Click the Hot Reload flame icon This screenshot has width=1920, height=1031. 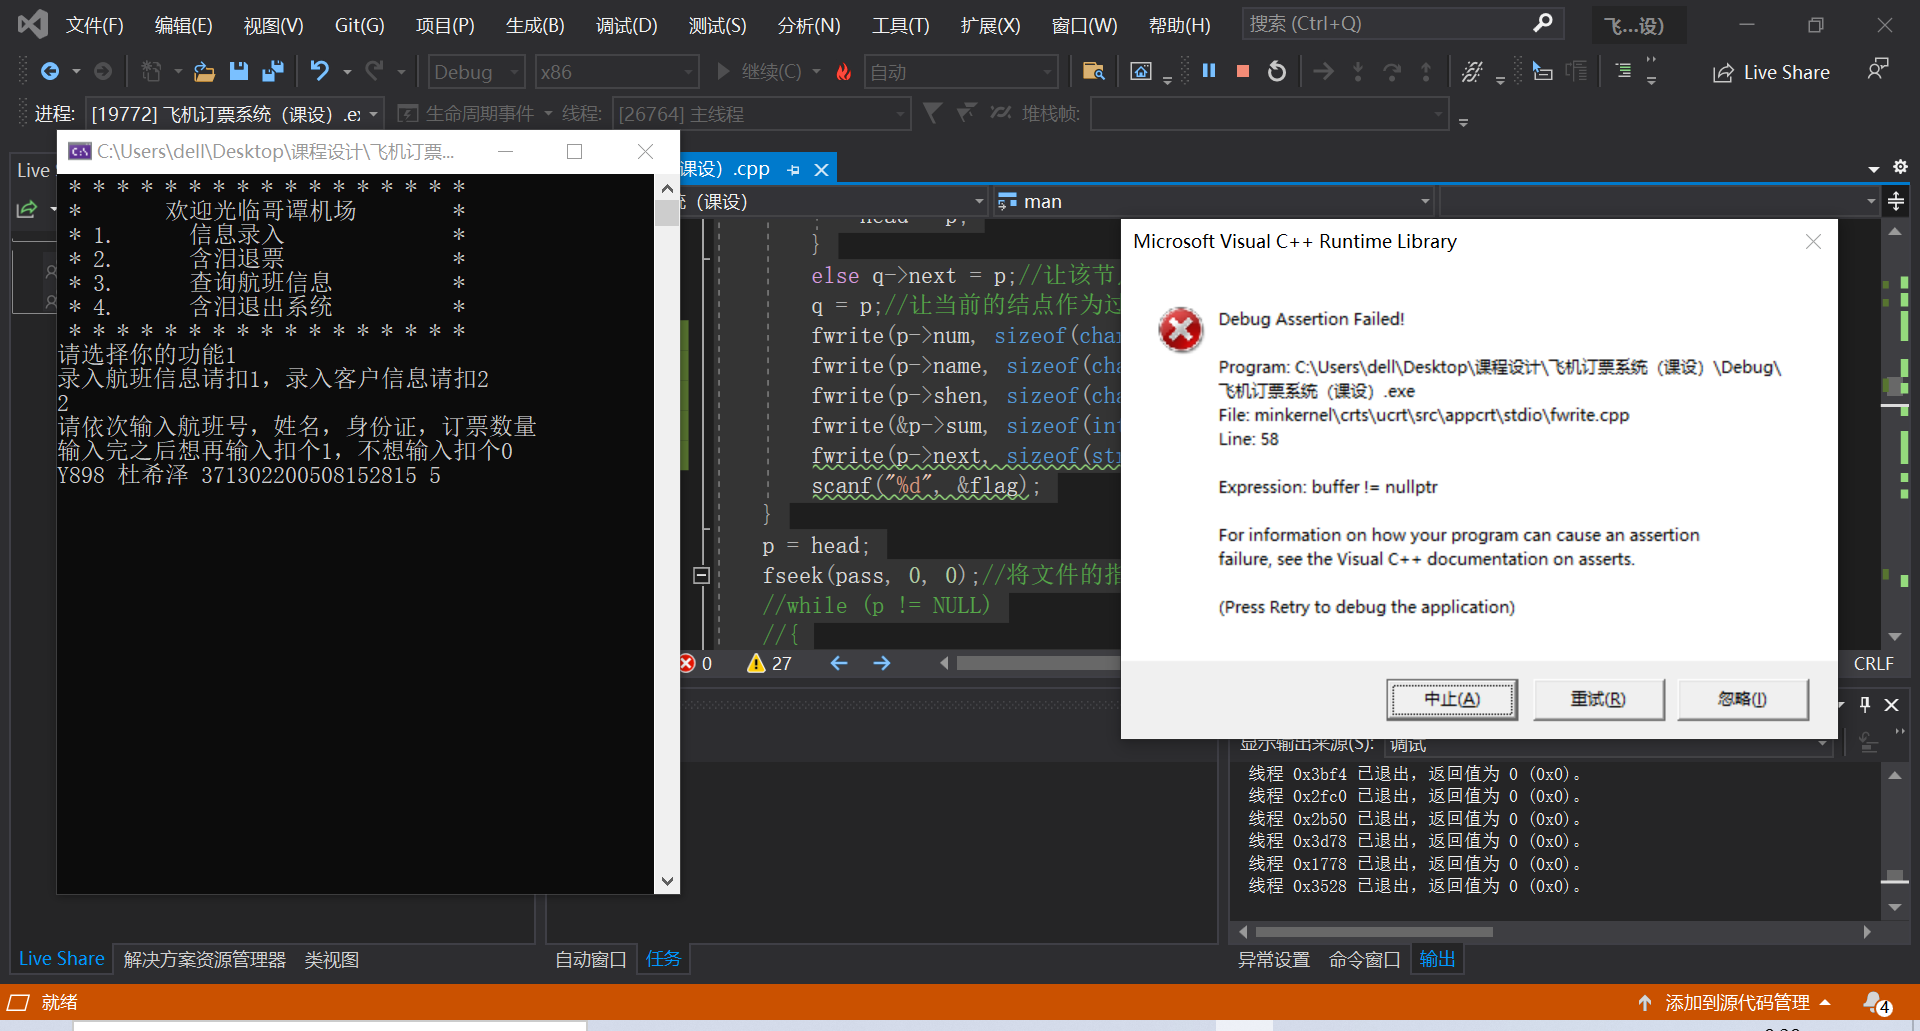pos(843,72)
